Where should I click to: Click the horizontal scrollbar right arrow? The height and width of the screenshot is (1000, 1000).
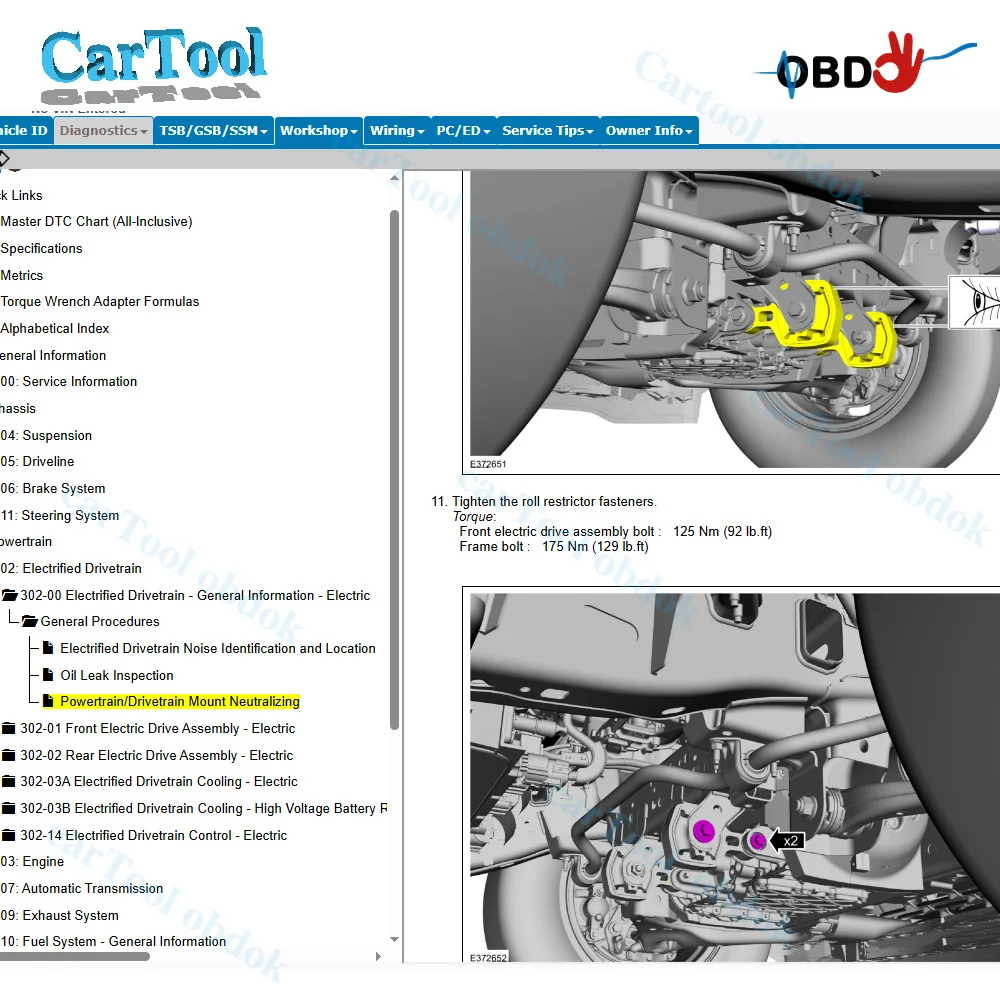coord(379,957)
